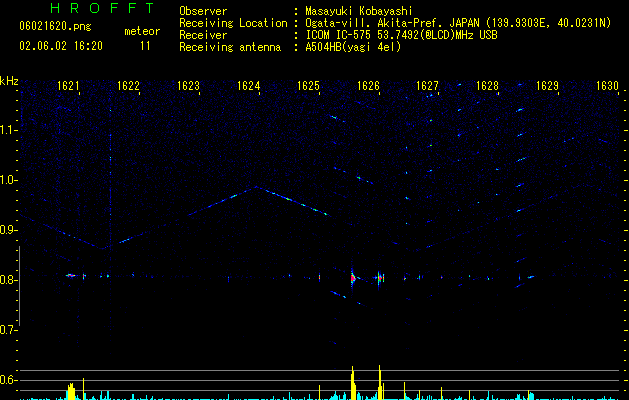Image resolution: width=629 pixels, height=400 pixels.
Task: Click the A504HB(yagi 4el) antenna text
Action: (x=353, y=47)
